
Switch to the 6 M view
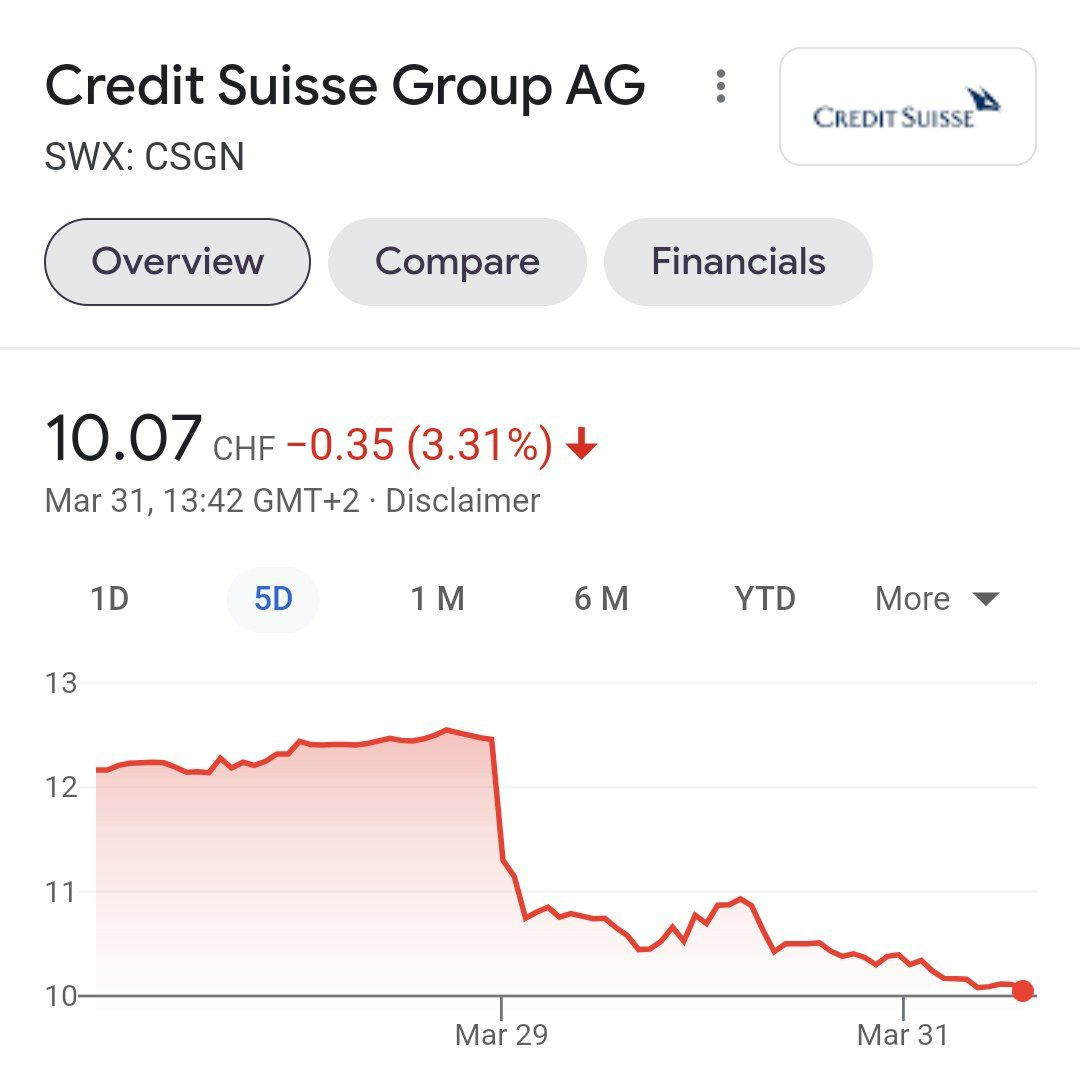coord(601,598)
